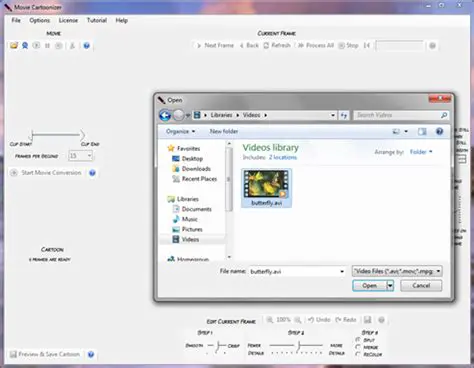Click the Step 1 Smooth to Crisp slider
474x368 pixels.
point(217,346)
